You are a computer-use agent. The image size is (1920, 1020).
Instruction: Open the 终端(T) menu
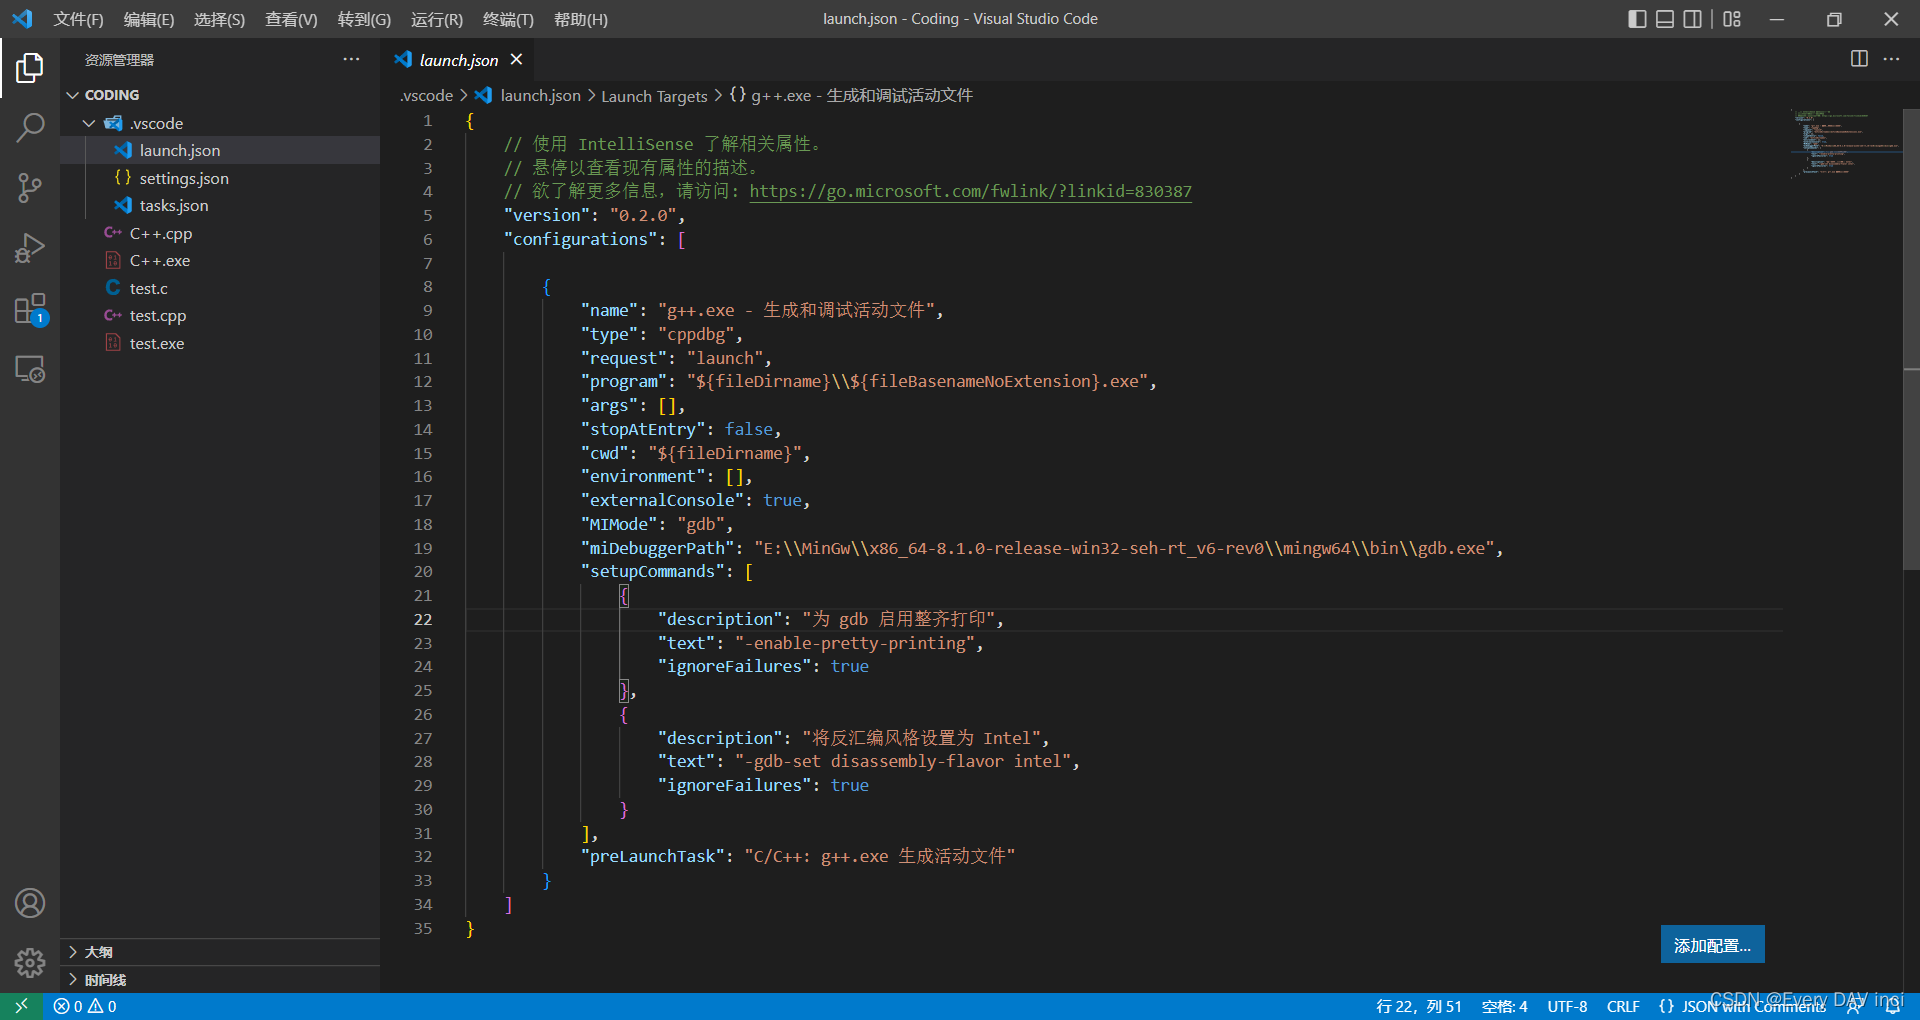pos(508,19)
